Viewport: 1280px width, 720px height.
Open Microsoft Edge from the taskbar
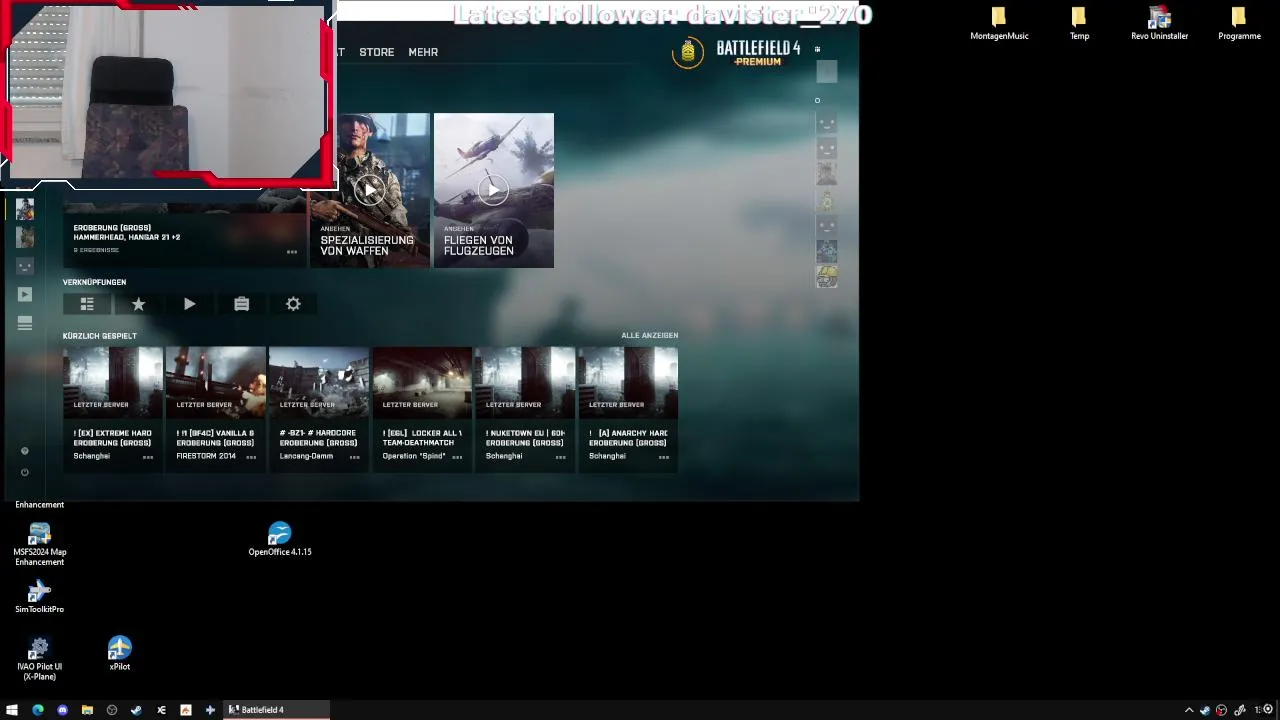[38, 710]
